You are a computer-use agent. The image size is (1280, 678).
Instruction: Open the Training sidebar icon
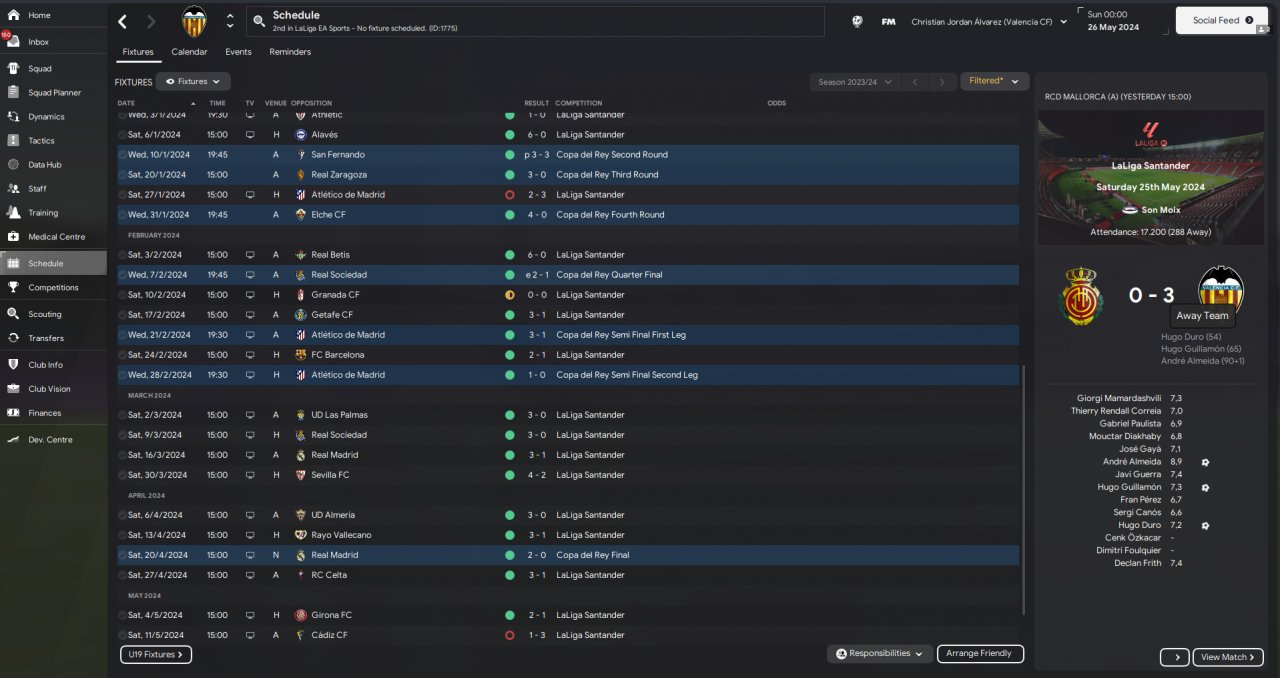[x=13, y=213]
